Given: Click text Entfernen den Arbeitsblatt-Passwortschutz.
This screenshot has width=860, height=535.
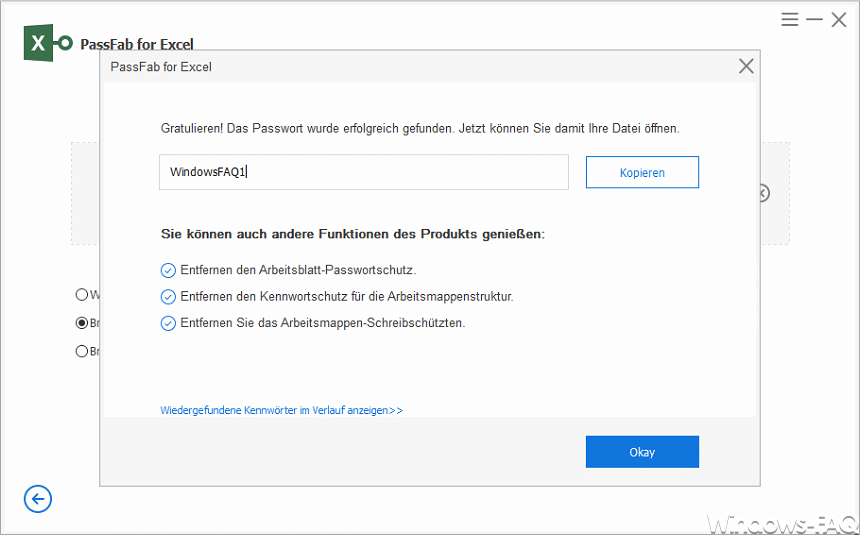Looking at the screenshot, I should click(298, 270).
